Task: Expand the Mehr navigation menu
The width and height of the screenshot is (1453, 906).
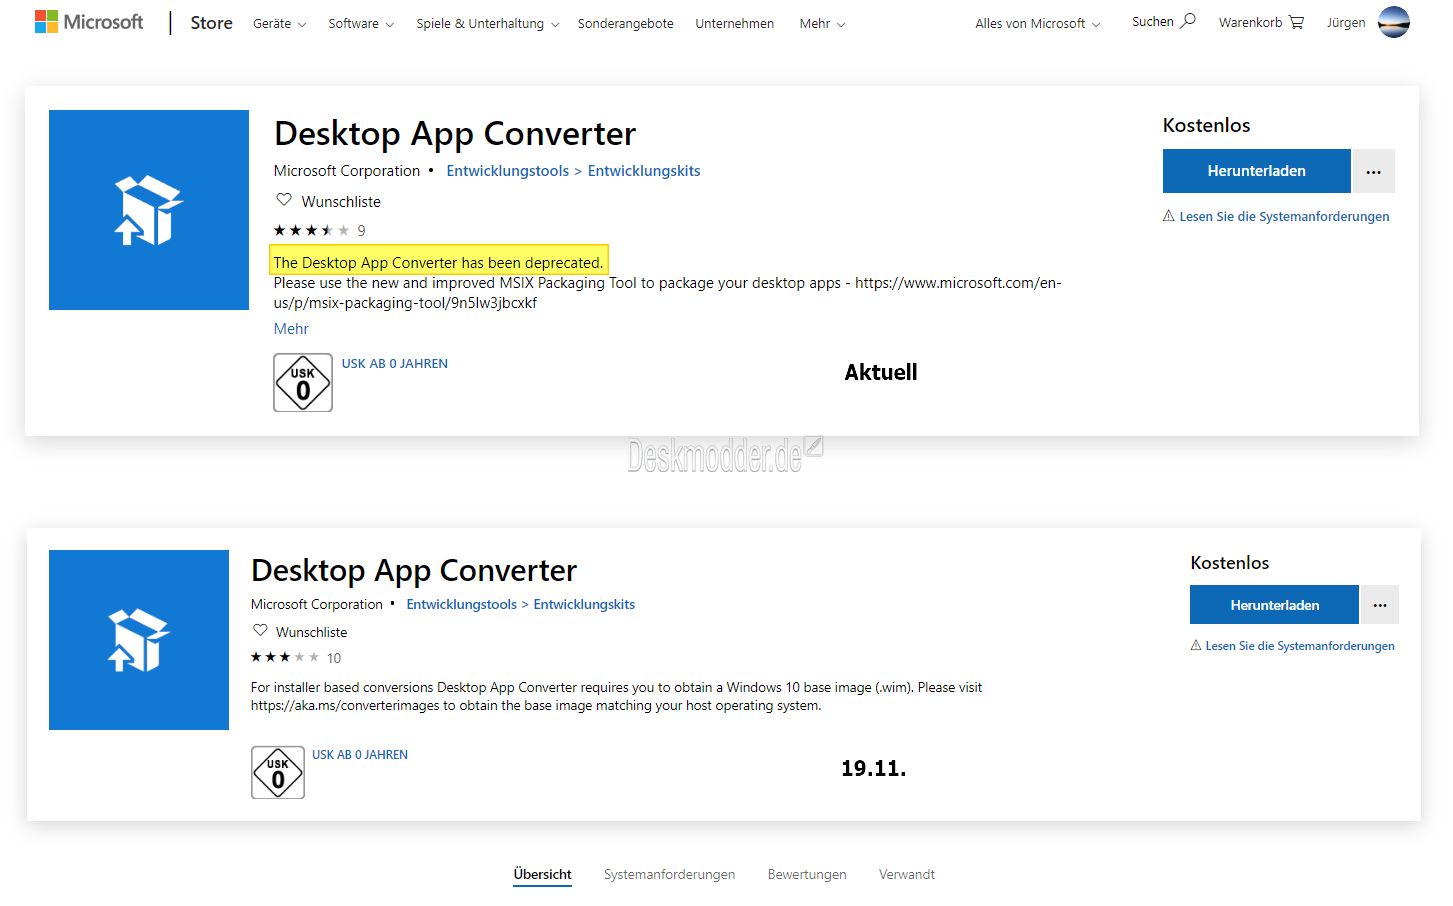Action: tap(822, 23)
